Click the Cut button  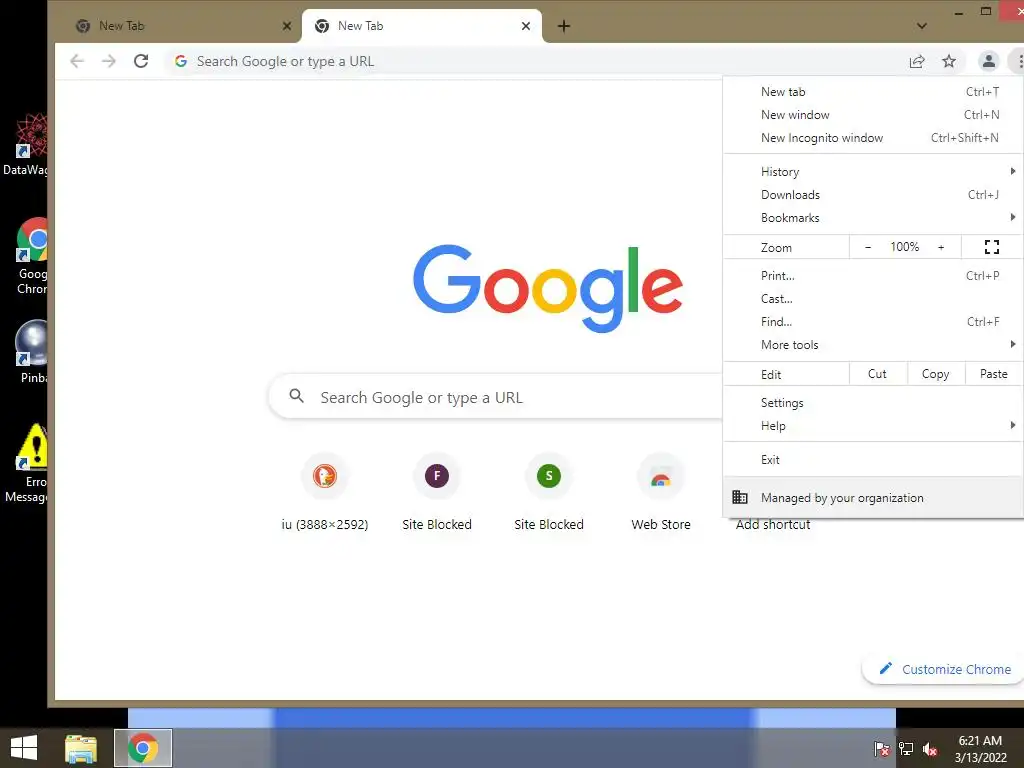[878, 374]
